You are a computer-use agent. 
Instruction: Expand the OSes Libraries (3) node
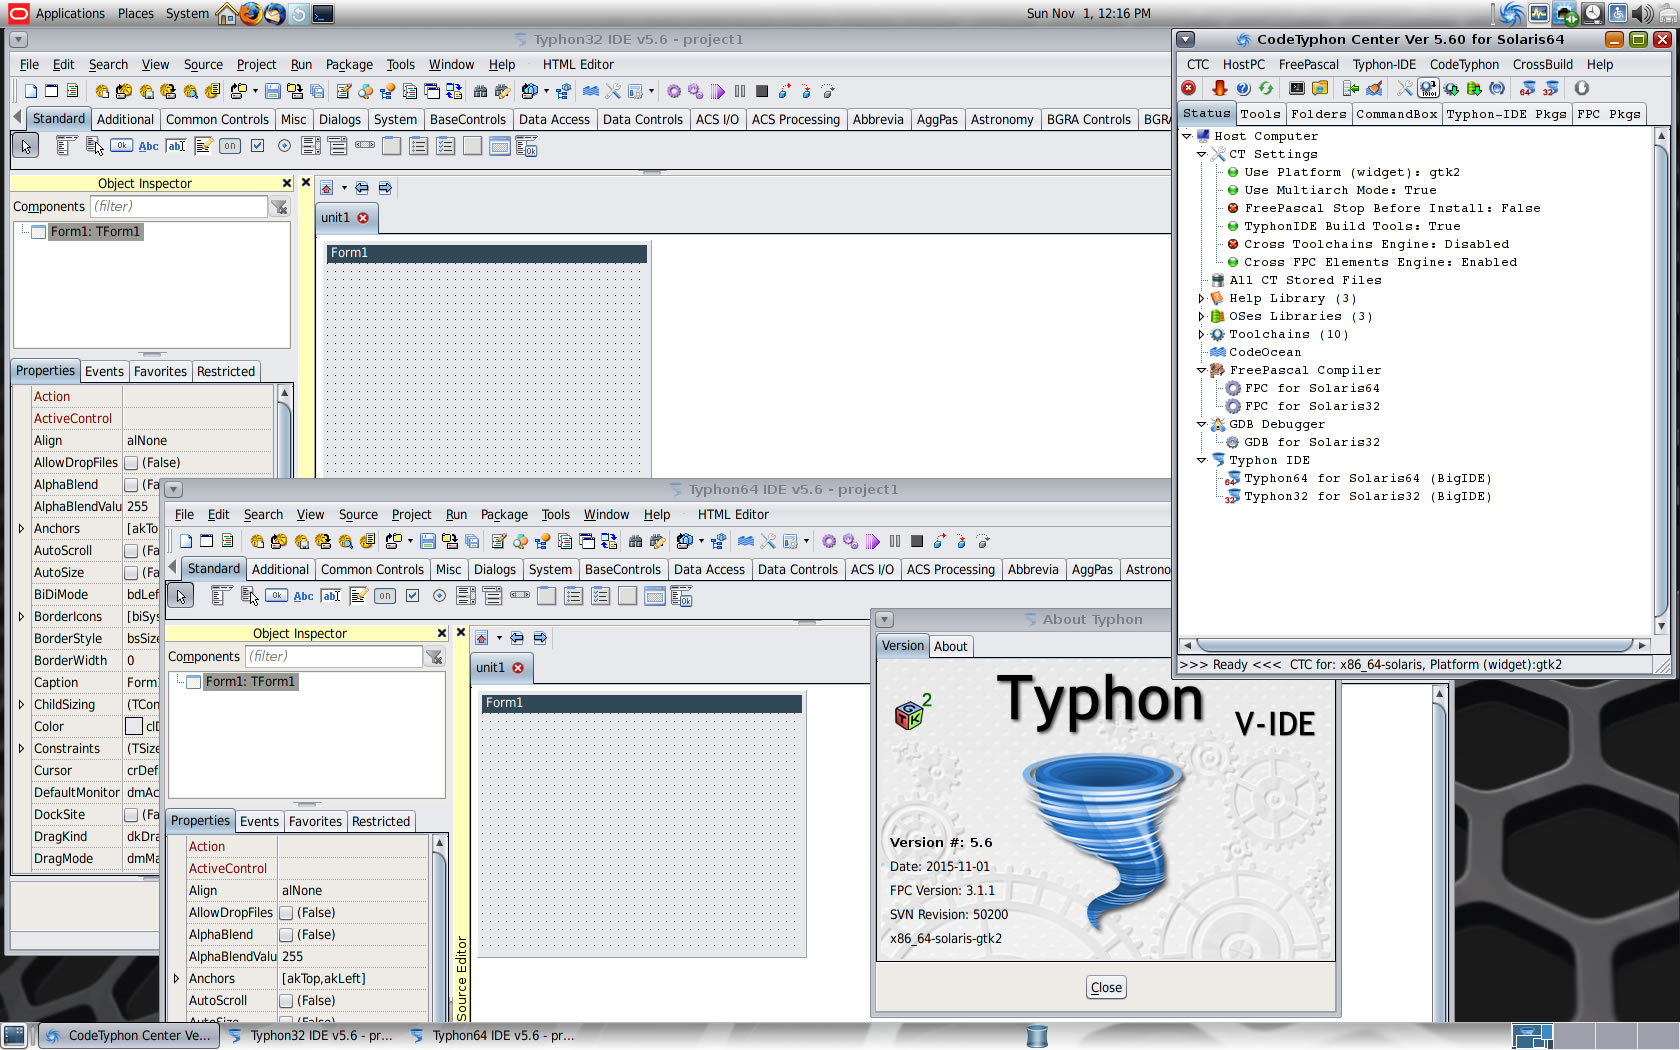click(1202, 316)
